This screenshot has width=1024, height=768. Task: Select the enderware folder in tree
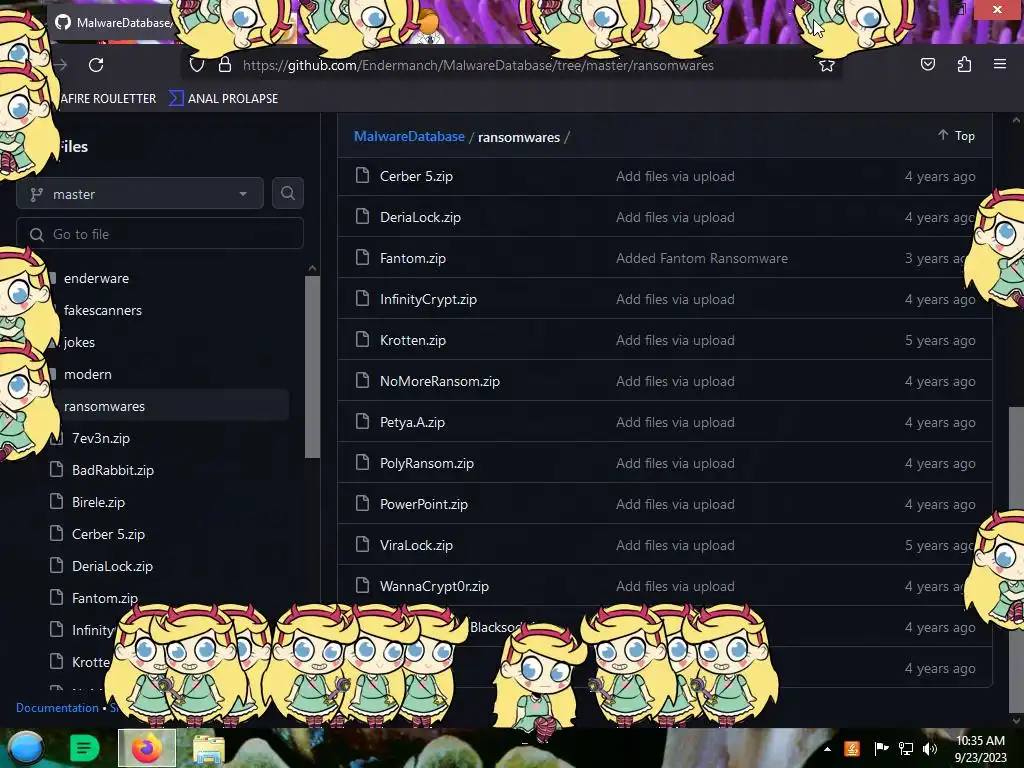point(96,278)
